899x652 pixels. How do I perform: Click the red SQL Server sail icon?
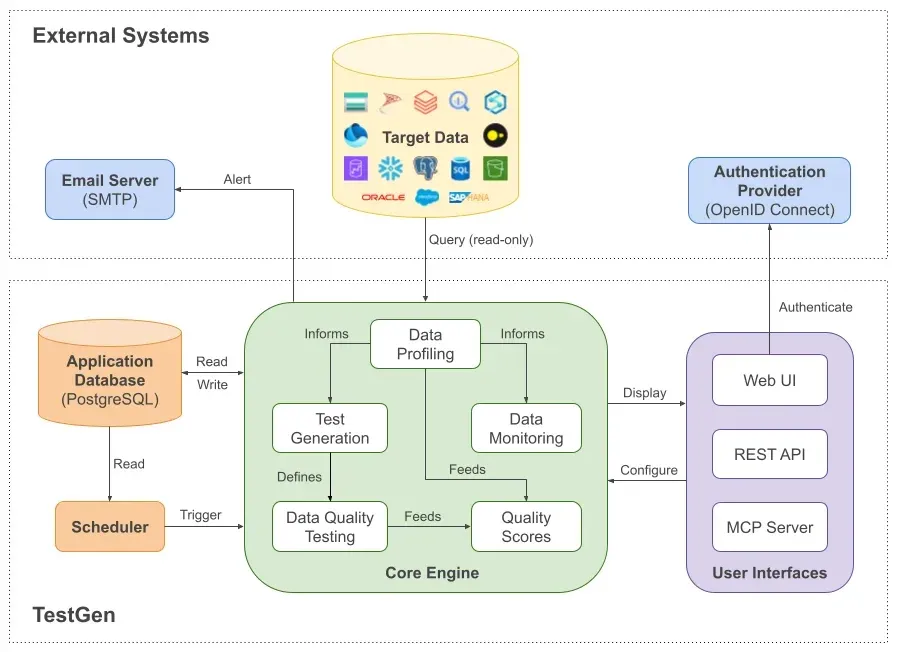click(x=390, y=102)
